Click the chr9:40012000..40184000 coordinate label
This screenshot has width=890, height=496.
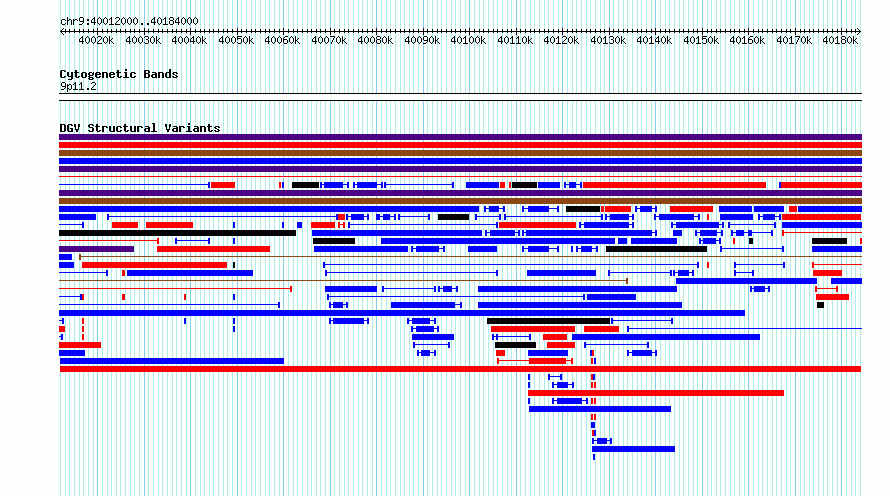coord(129,21)
